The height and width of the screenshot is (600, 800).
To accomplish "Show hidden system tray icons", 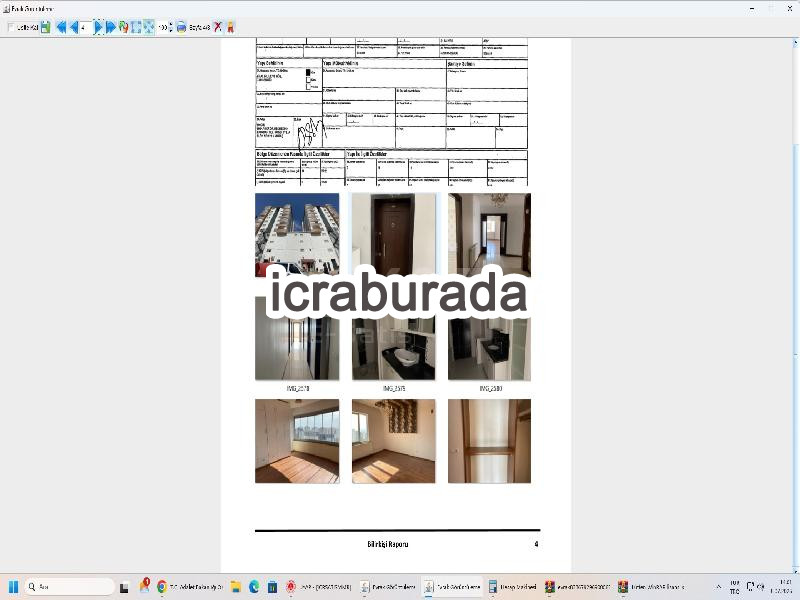I will (x=718, y=587).
